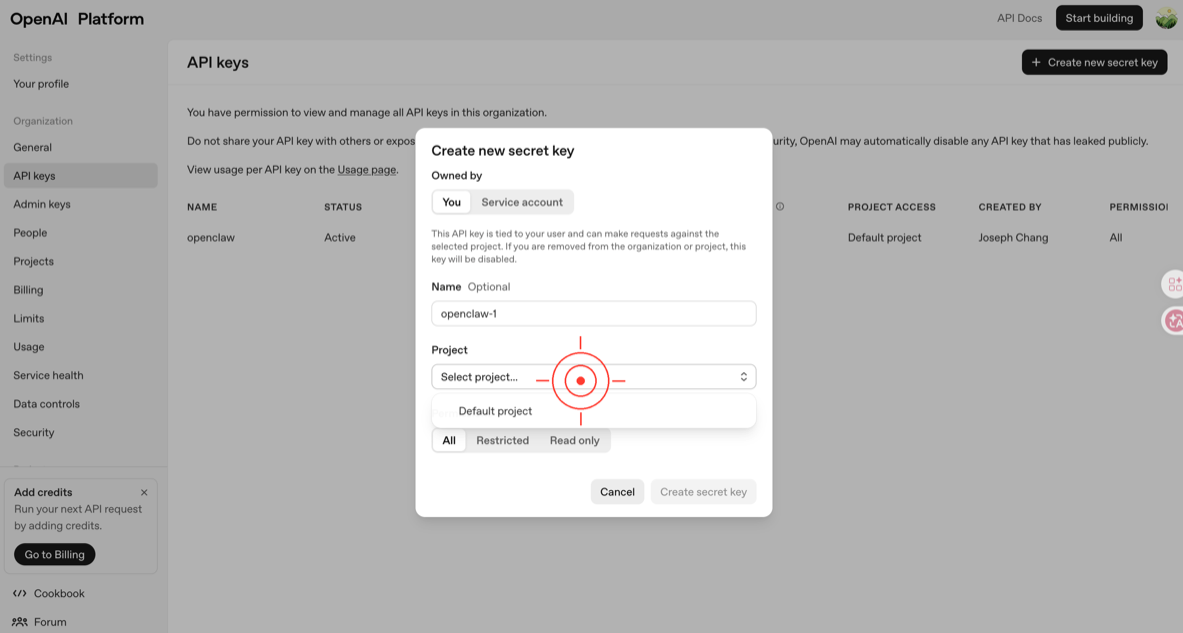Cancel the new secret key dialog

(x=617, y=491)
